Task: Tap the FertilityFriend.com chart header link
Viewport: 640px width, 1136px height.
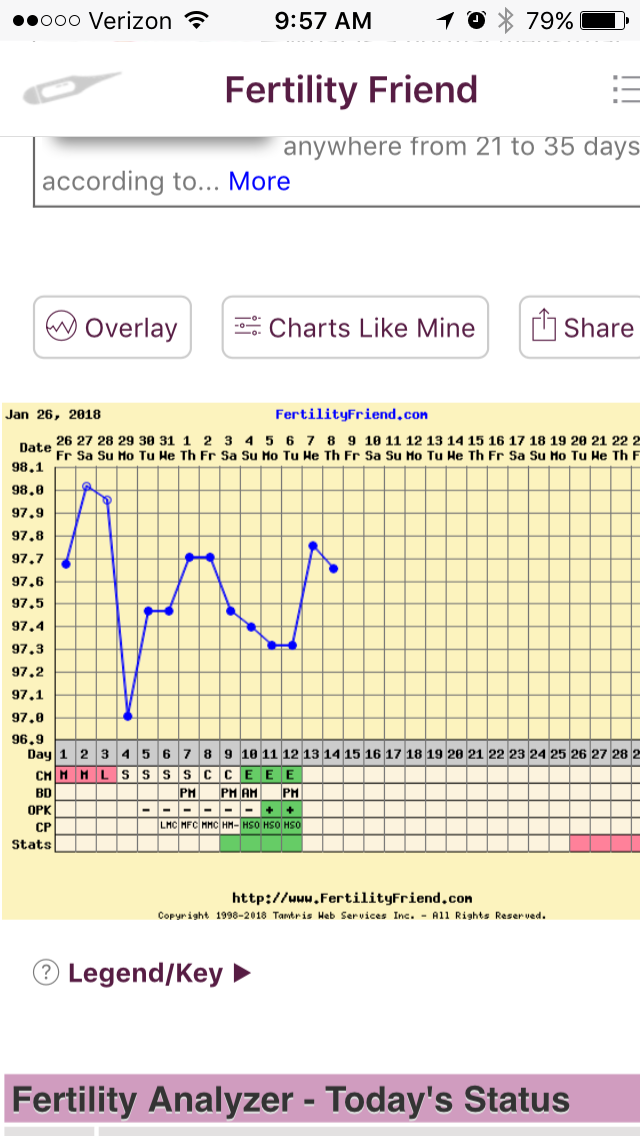Action: tap(351, 415)
